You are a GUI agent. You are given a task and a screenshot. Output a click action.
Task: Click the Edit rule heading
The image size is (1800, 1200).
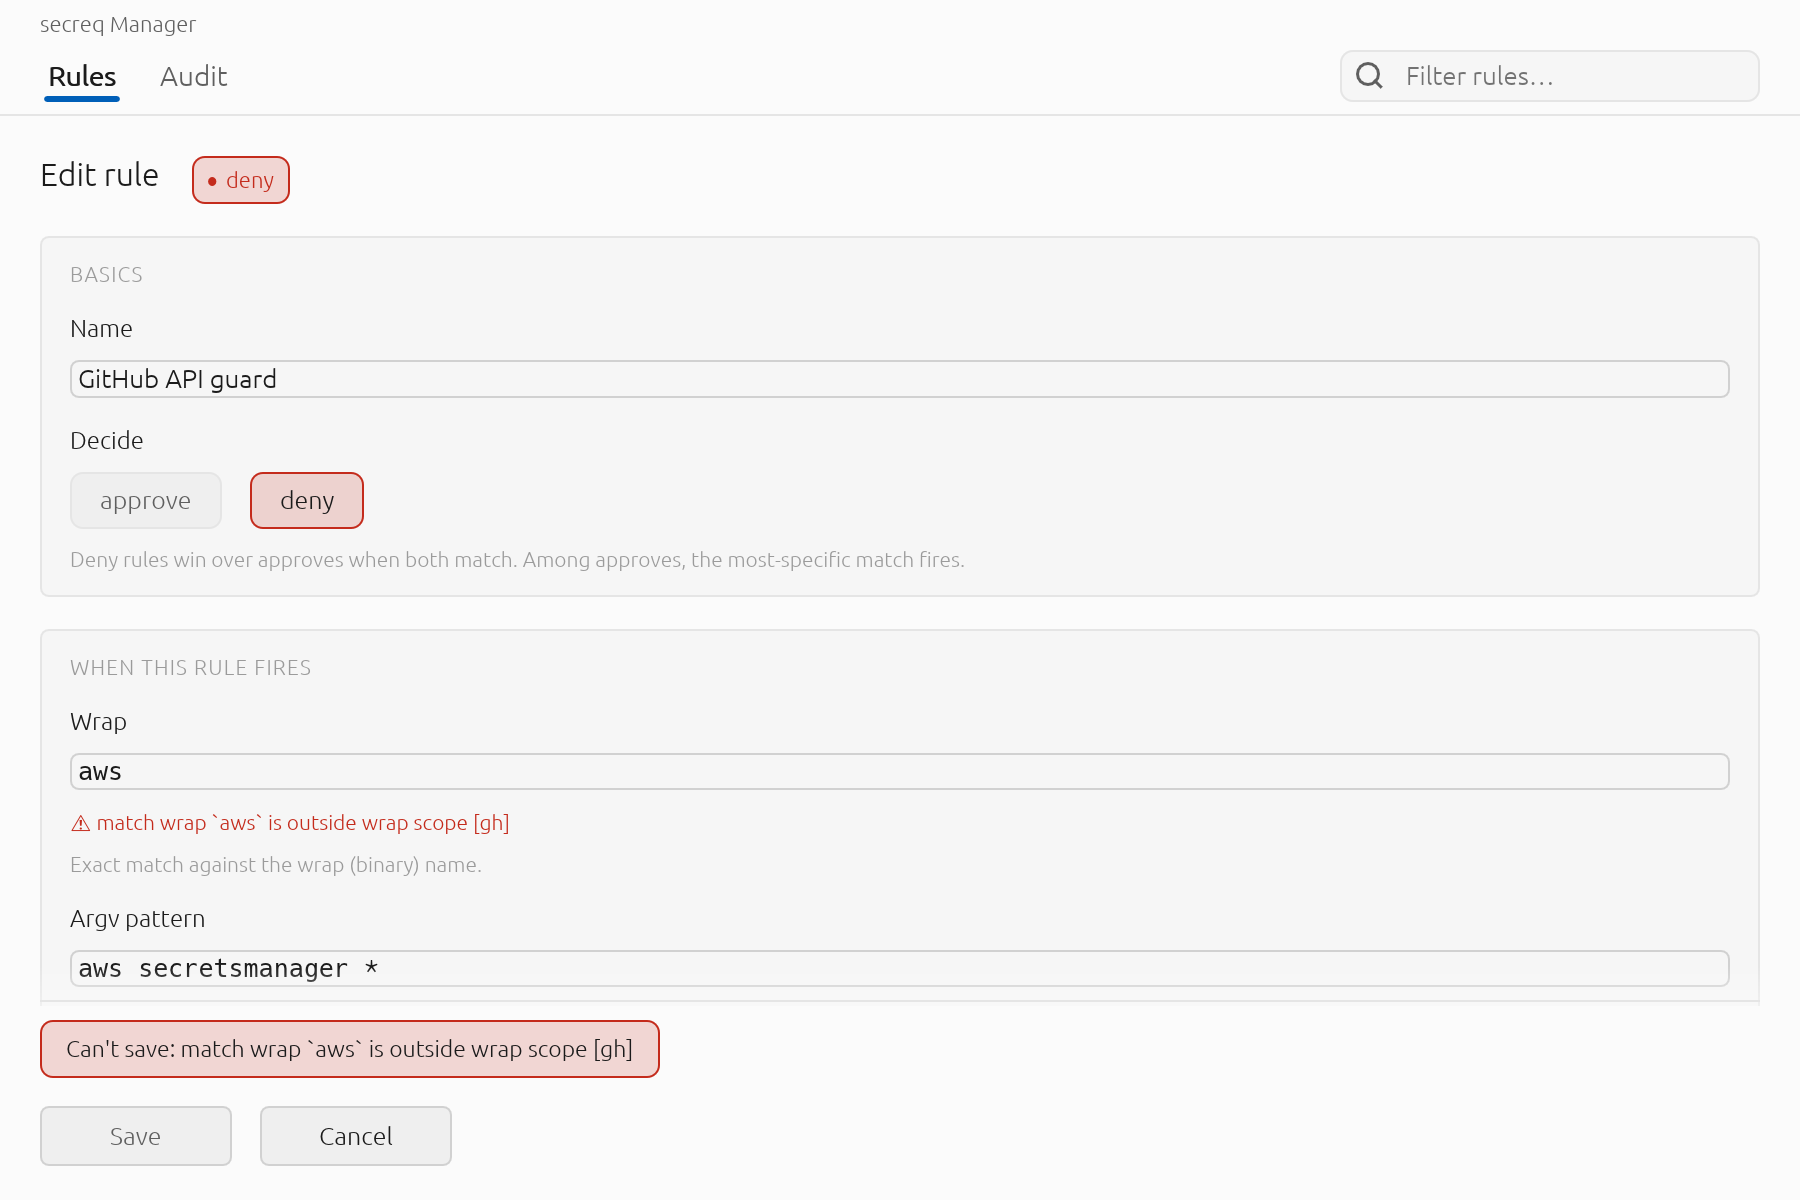100,175
